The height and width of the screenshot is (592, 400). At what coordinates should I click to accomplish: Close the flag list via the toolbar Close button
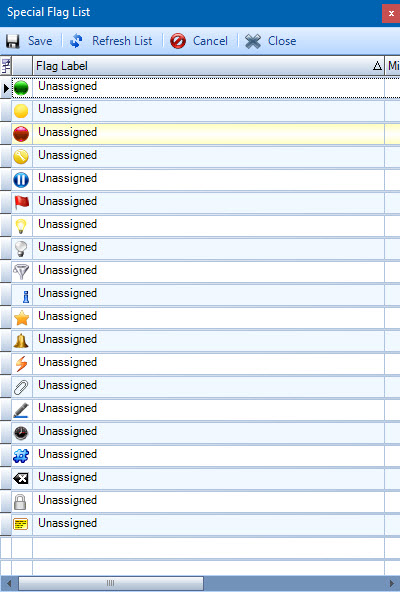270,41
